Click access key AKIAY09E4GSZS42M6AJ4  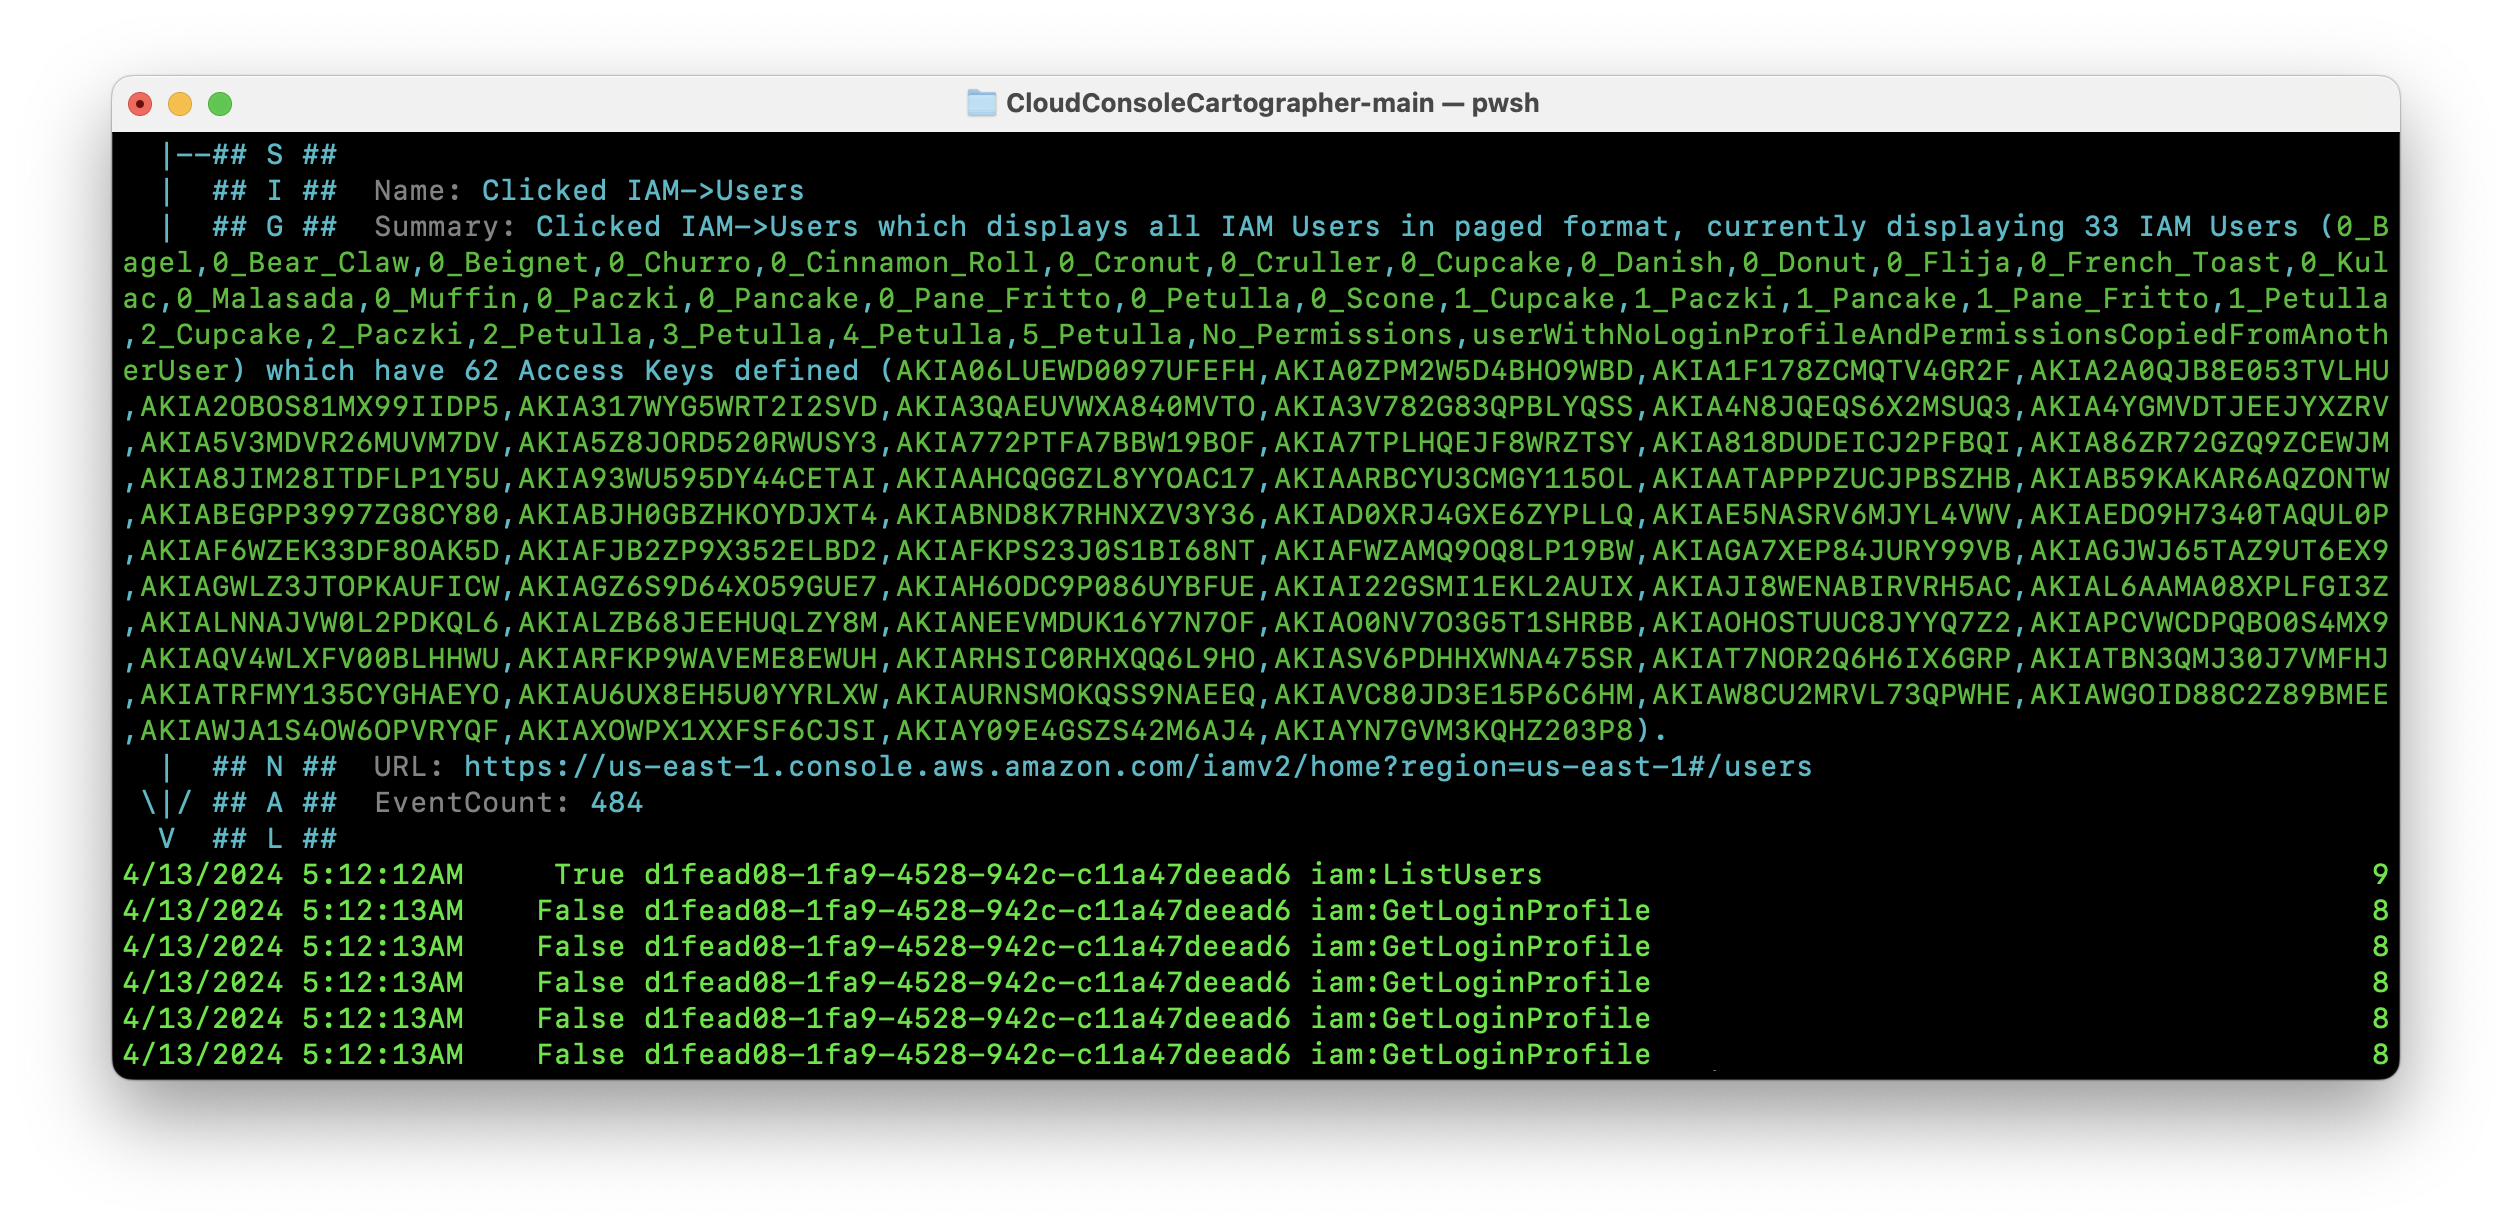[1076, 730]
